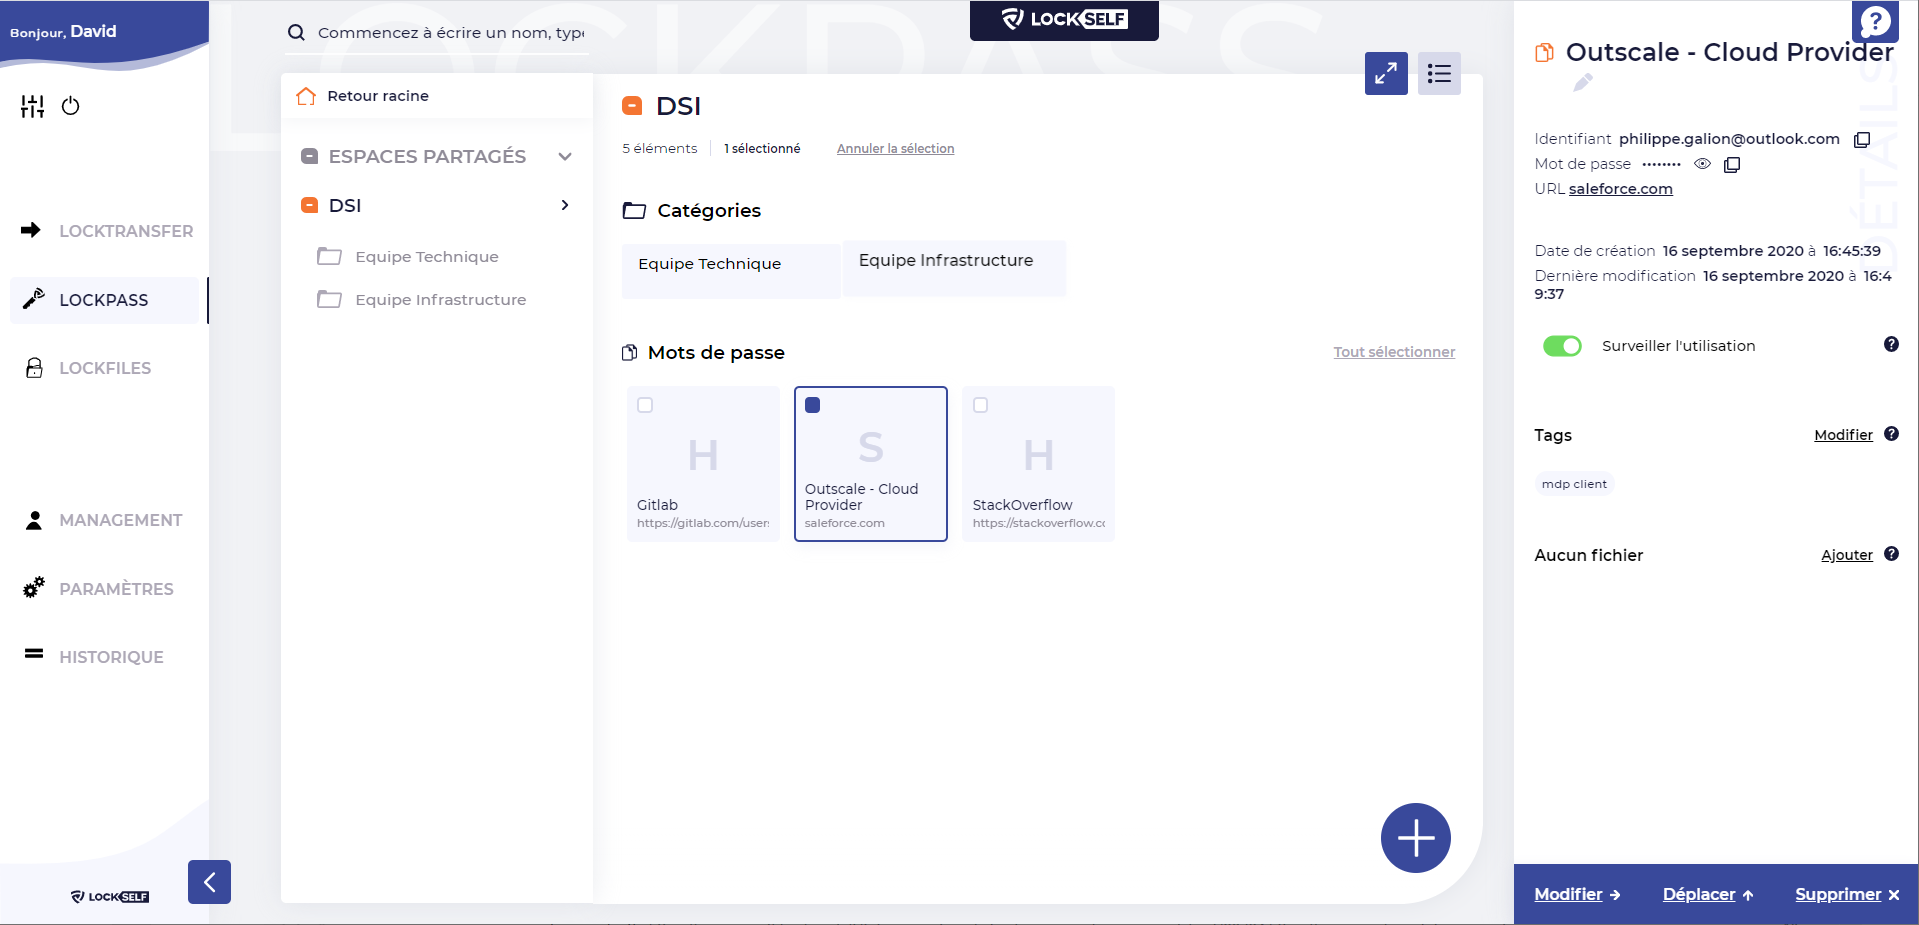
Task: Open help for Surveiller l'utilisation
Action: [1891, 344]
